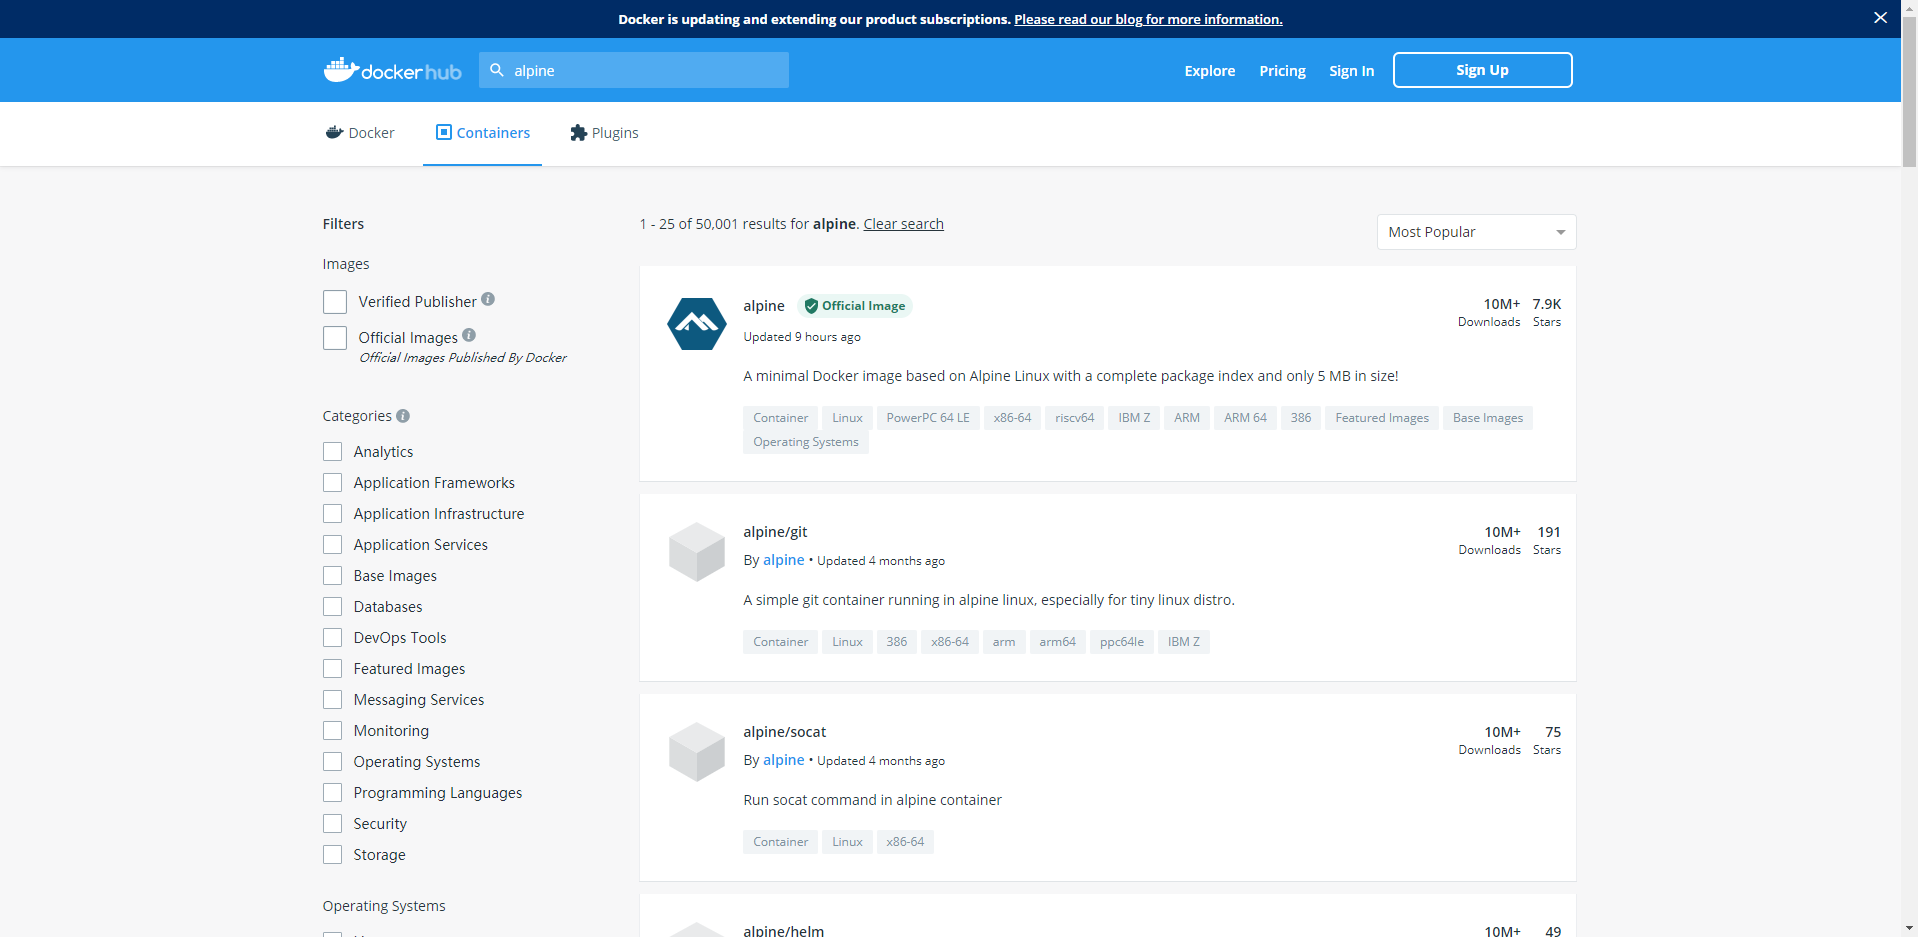Click the Operating Systems tag on alpine
Screen dimensions: 1918x937
click(806, 442)
